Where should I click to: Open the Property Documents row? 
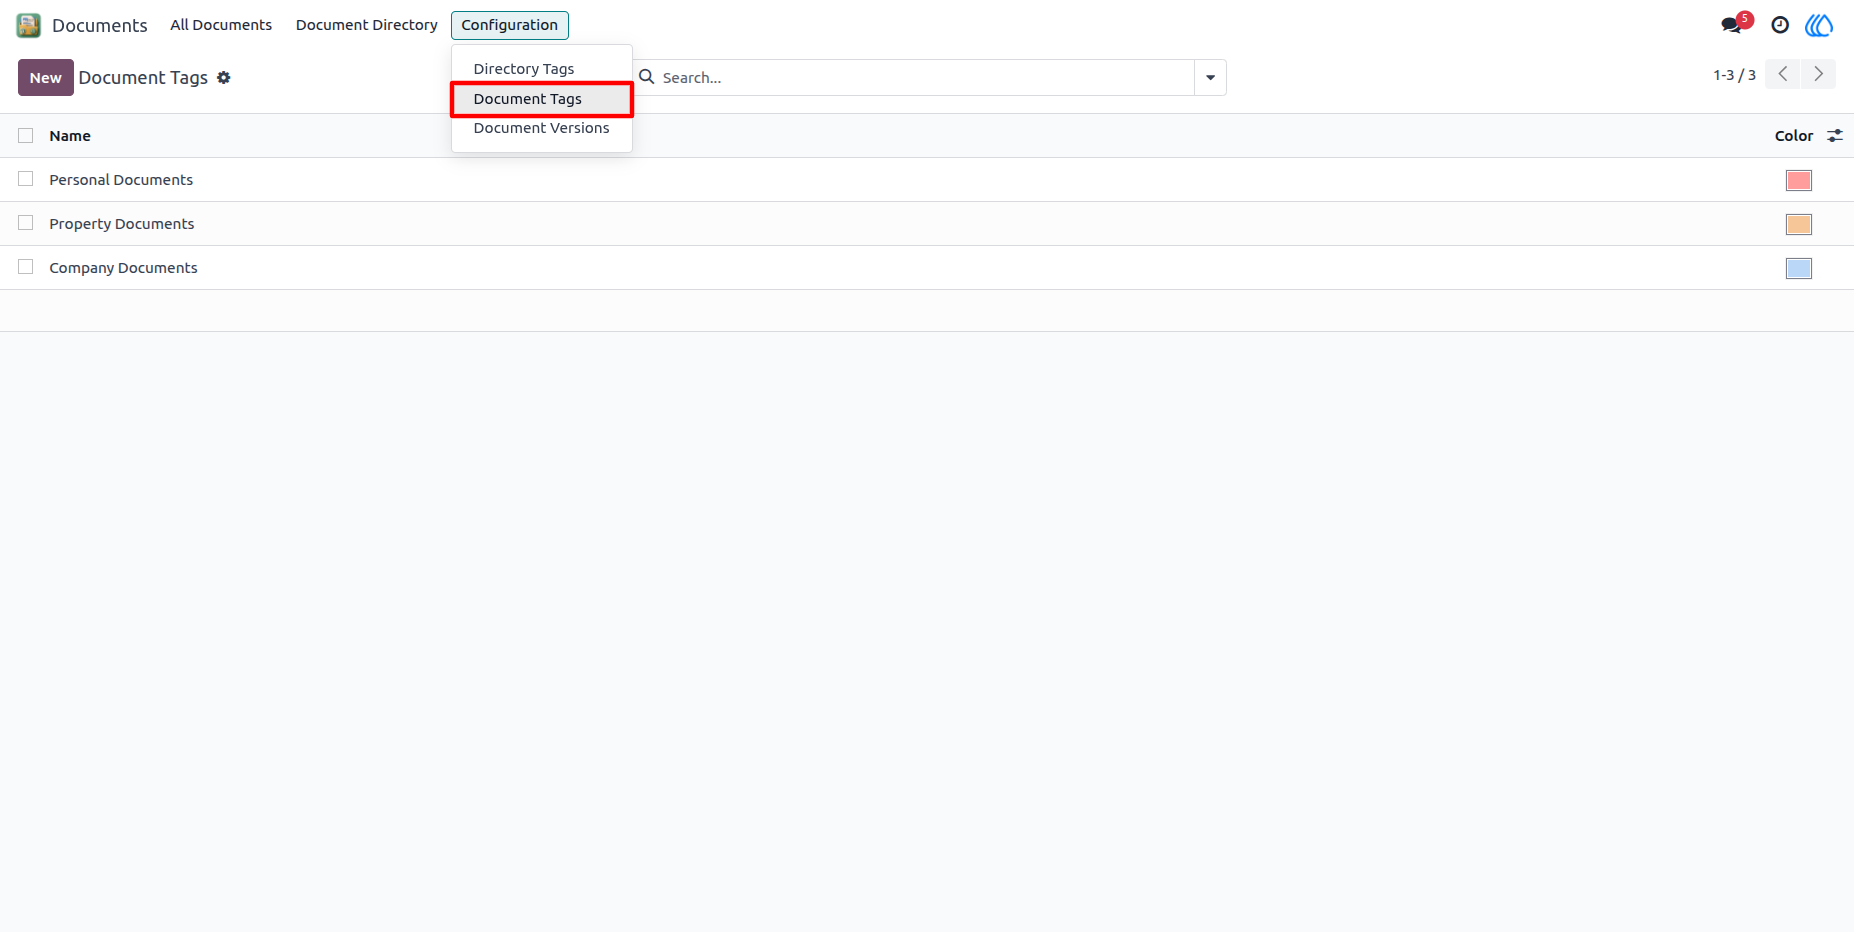[x=927, y=224]
